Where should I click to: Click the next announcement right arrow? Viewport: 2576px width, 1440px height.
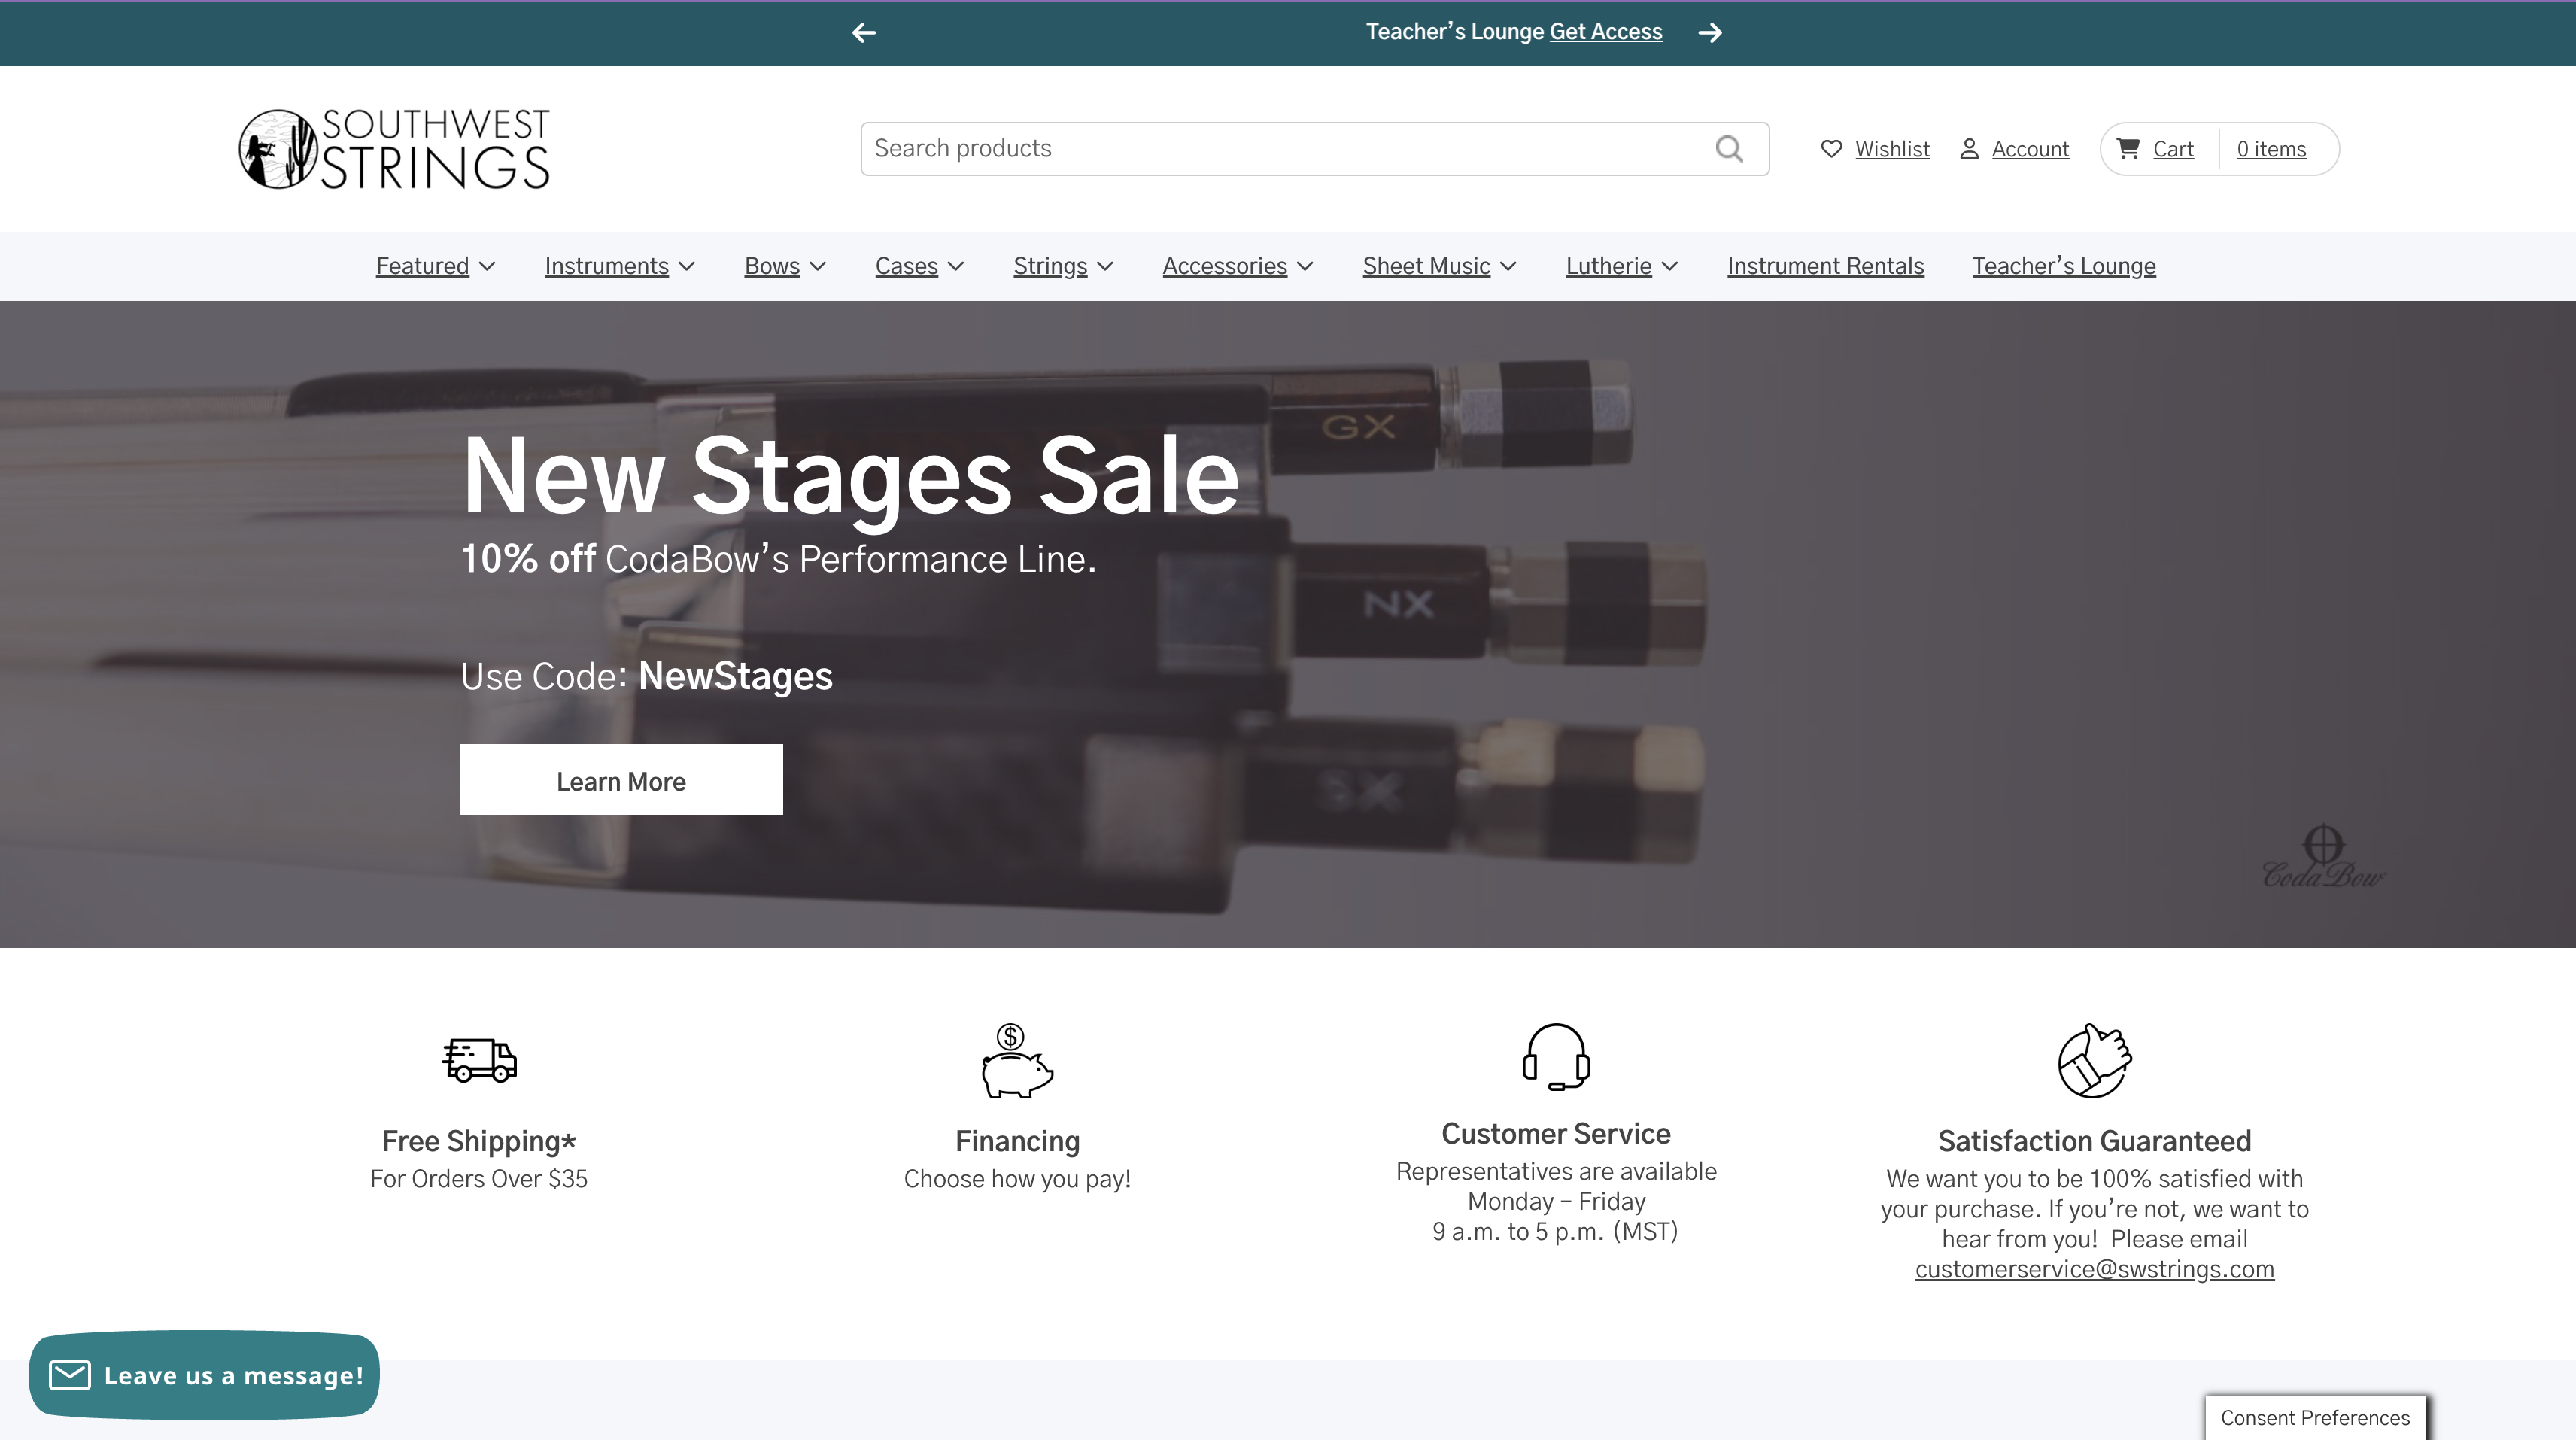(1710, 33)
